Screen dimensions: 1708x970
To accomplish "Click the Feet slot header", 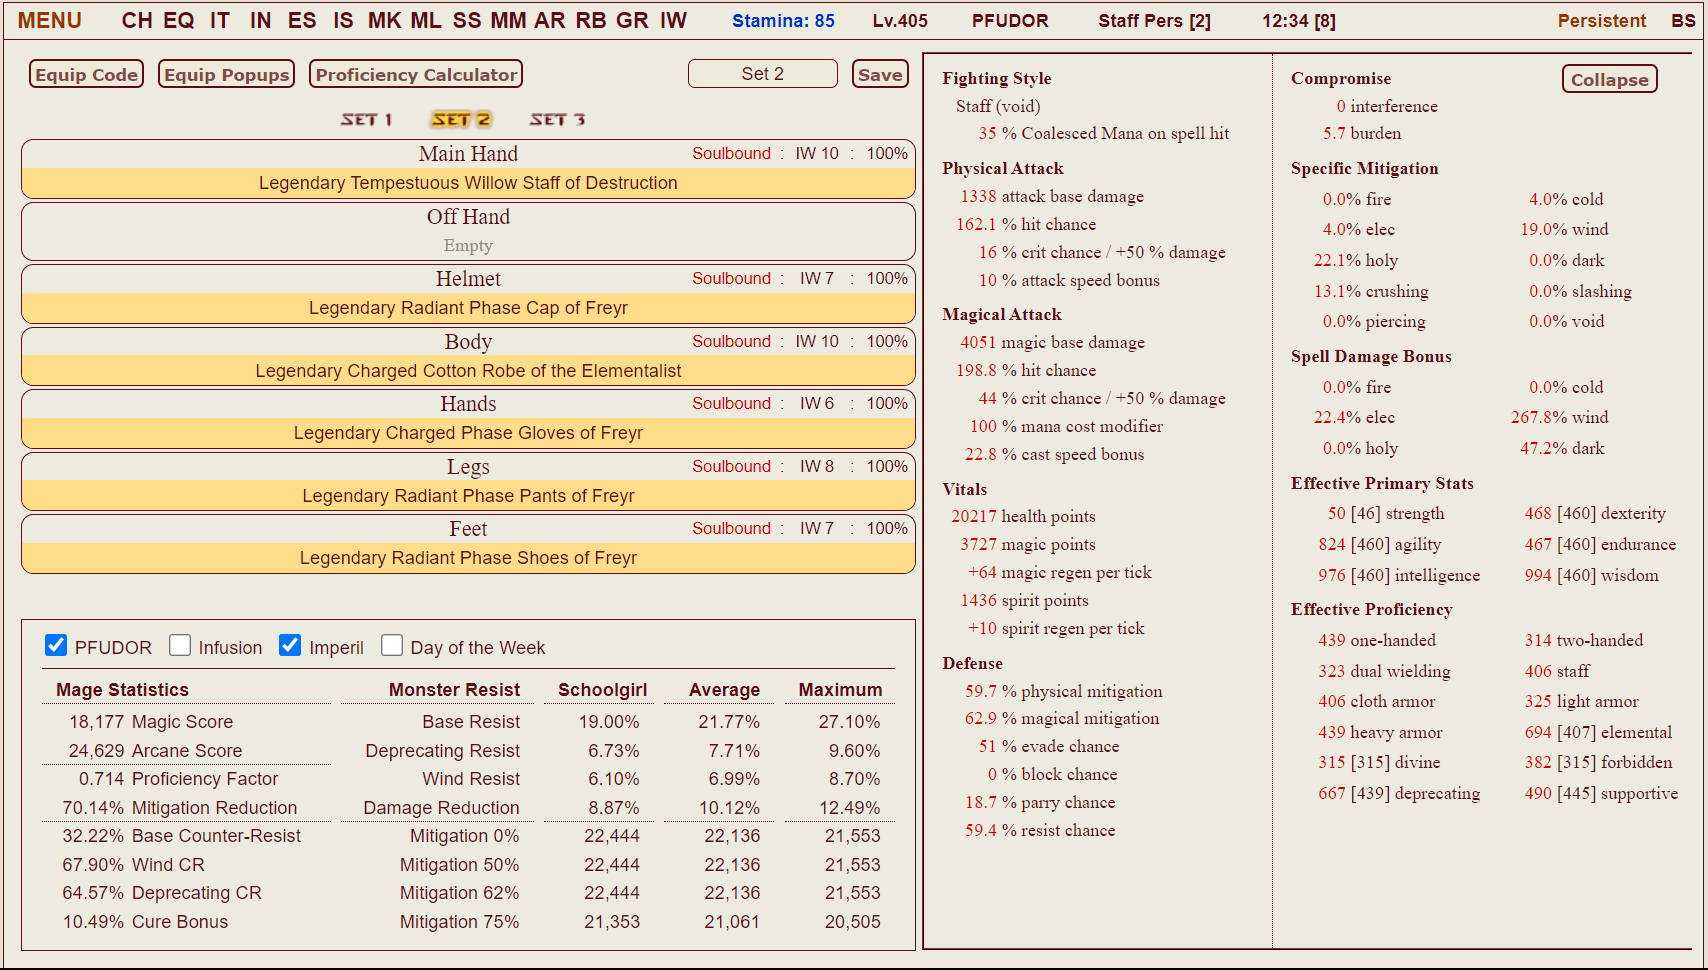I will point(468,529).
